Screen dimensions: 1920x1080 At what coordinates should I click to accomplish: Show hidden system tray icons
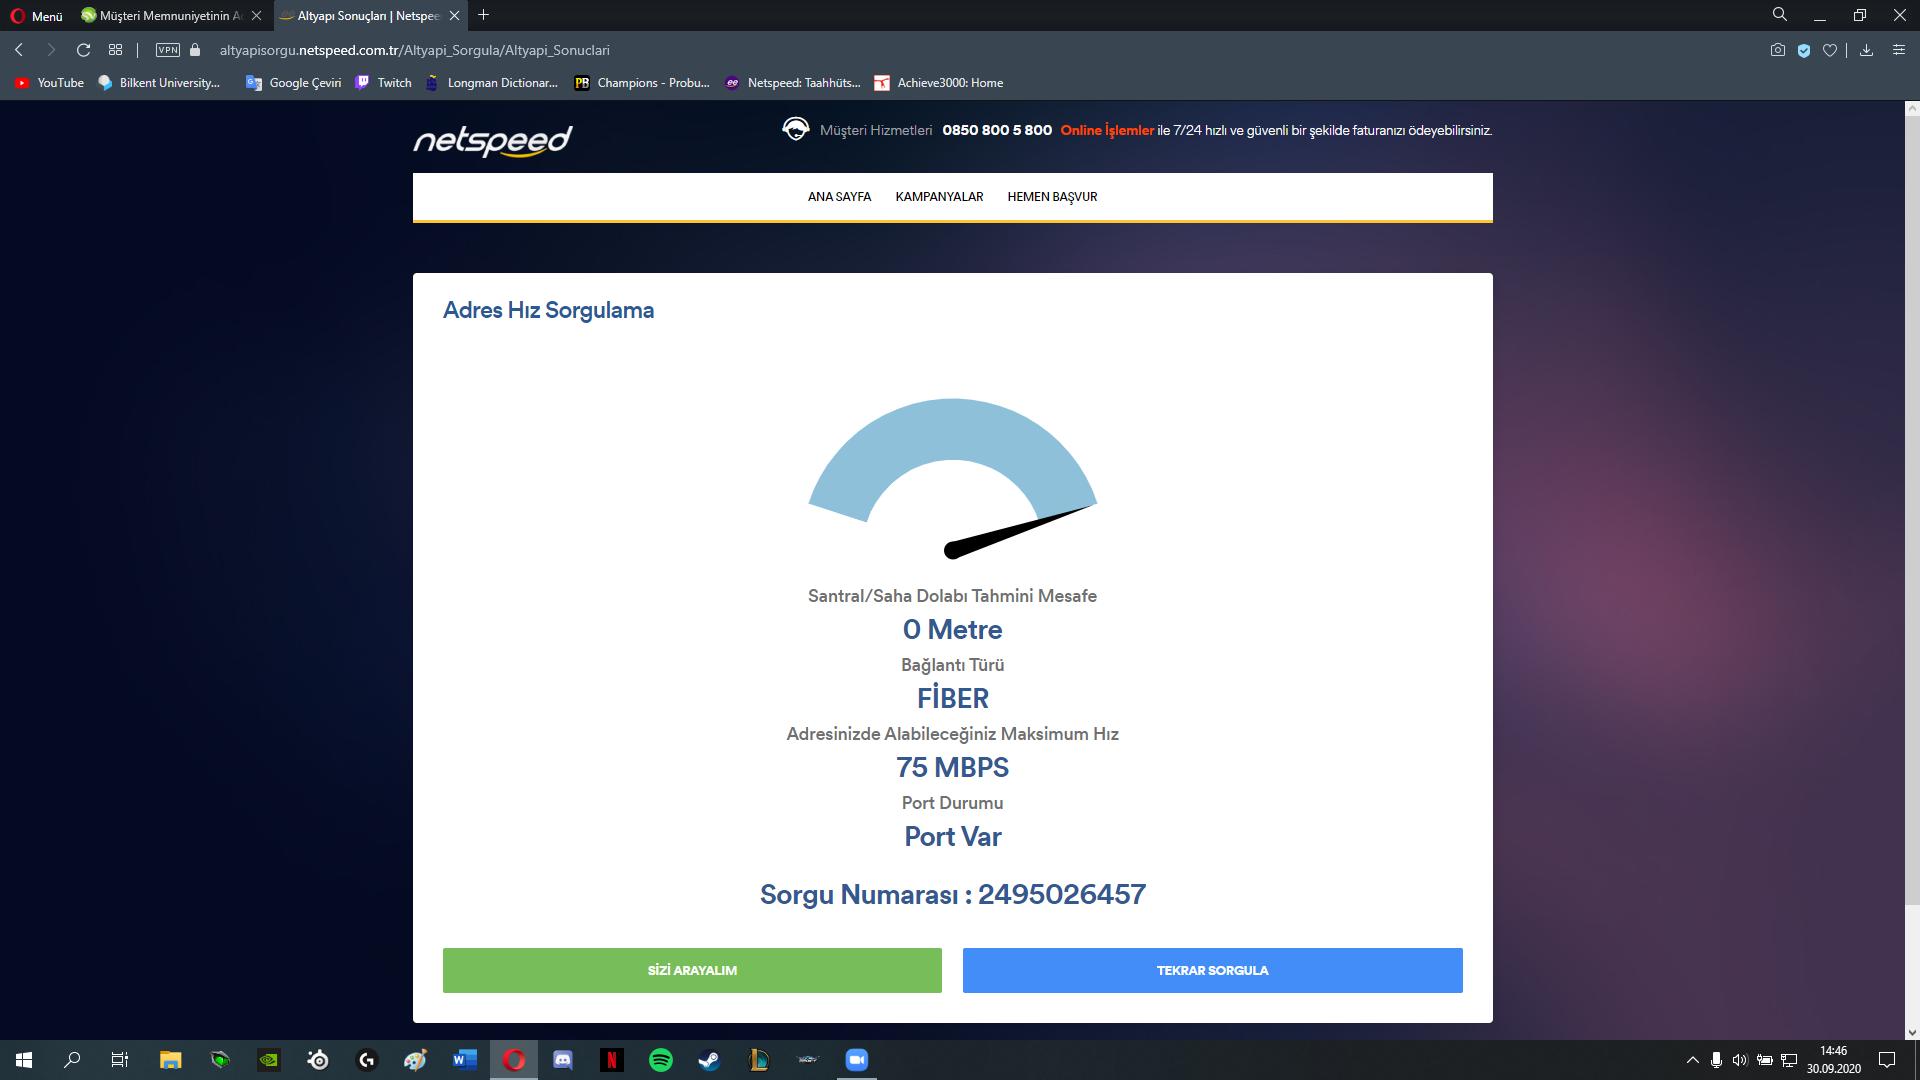[x=1692, y=1060]
